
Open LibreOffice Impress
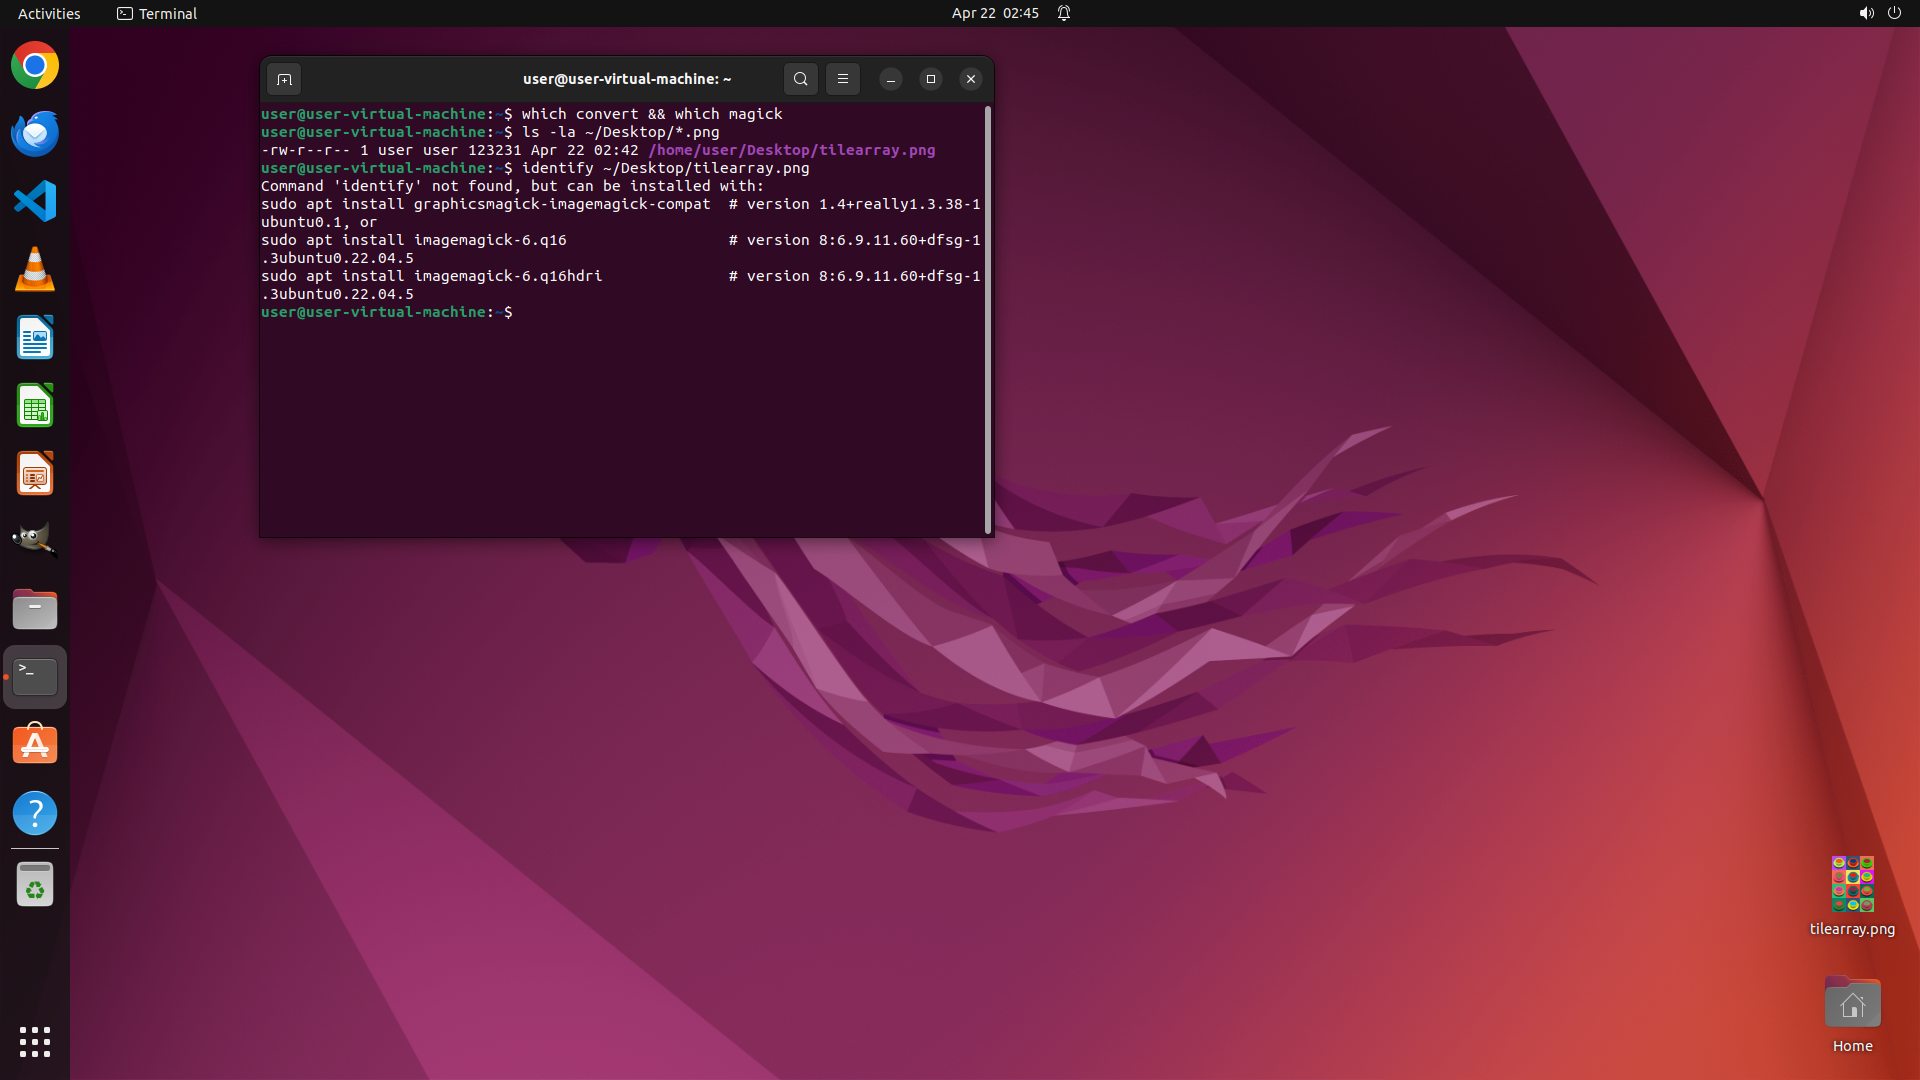(35, 474)
